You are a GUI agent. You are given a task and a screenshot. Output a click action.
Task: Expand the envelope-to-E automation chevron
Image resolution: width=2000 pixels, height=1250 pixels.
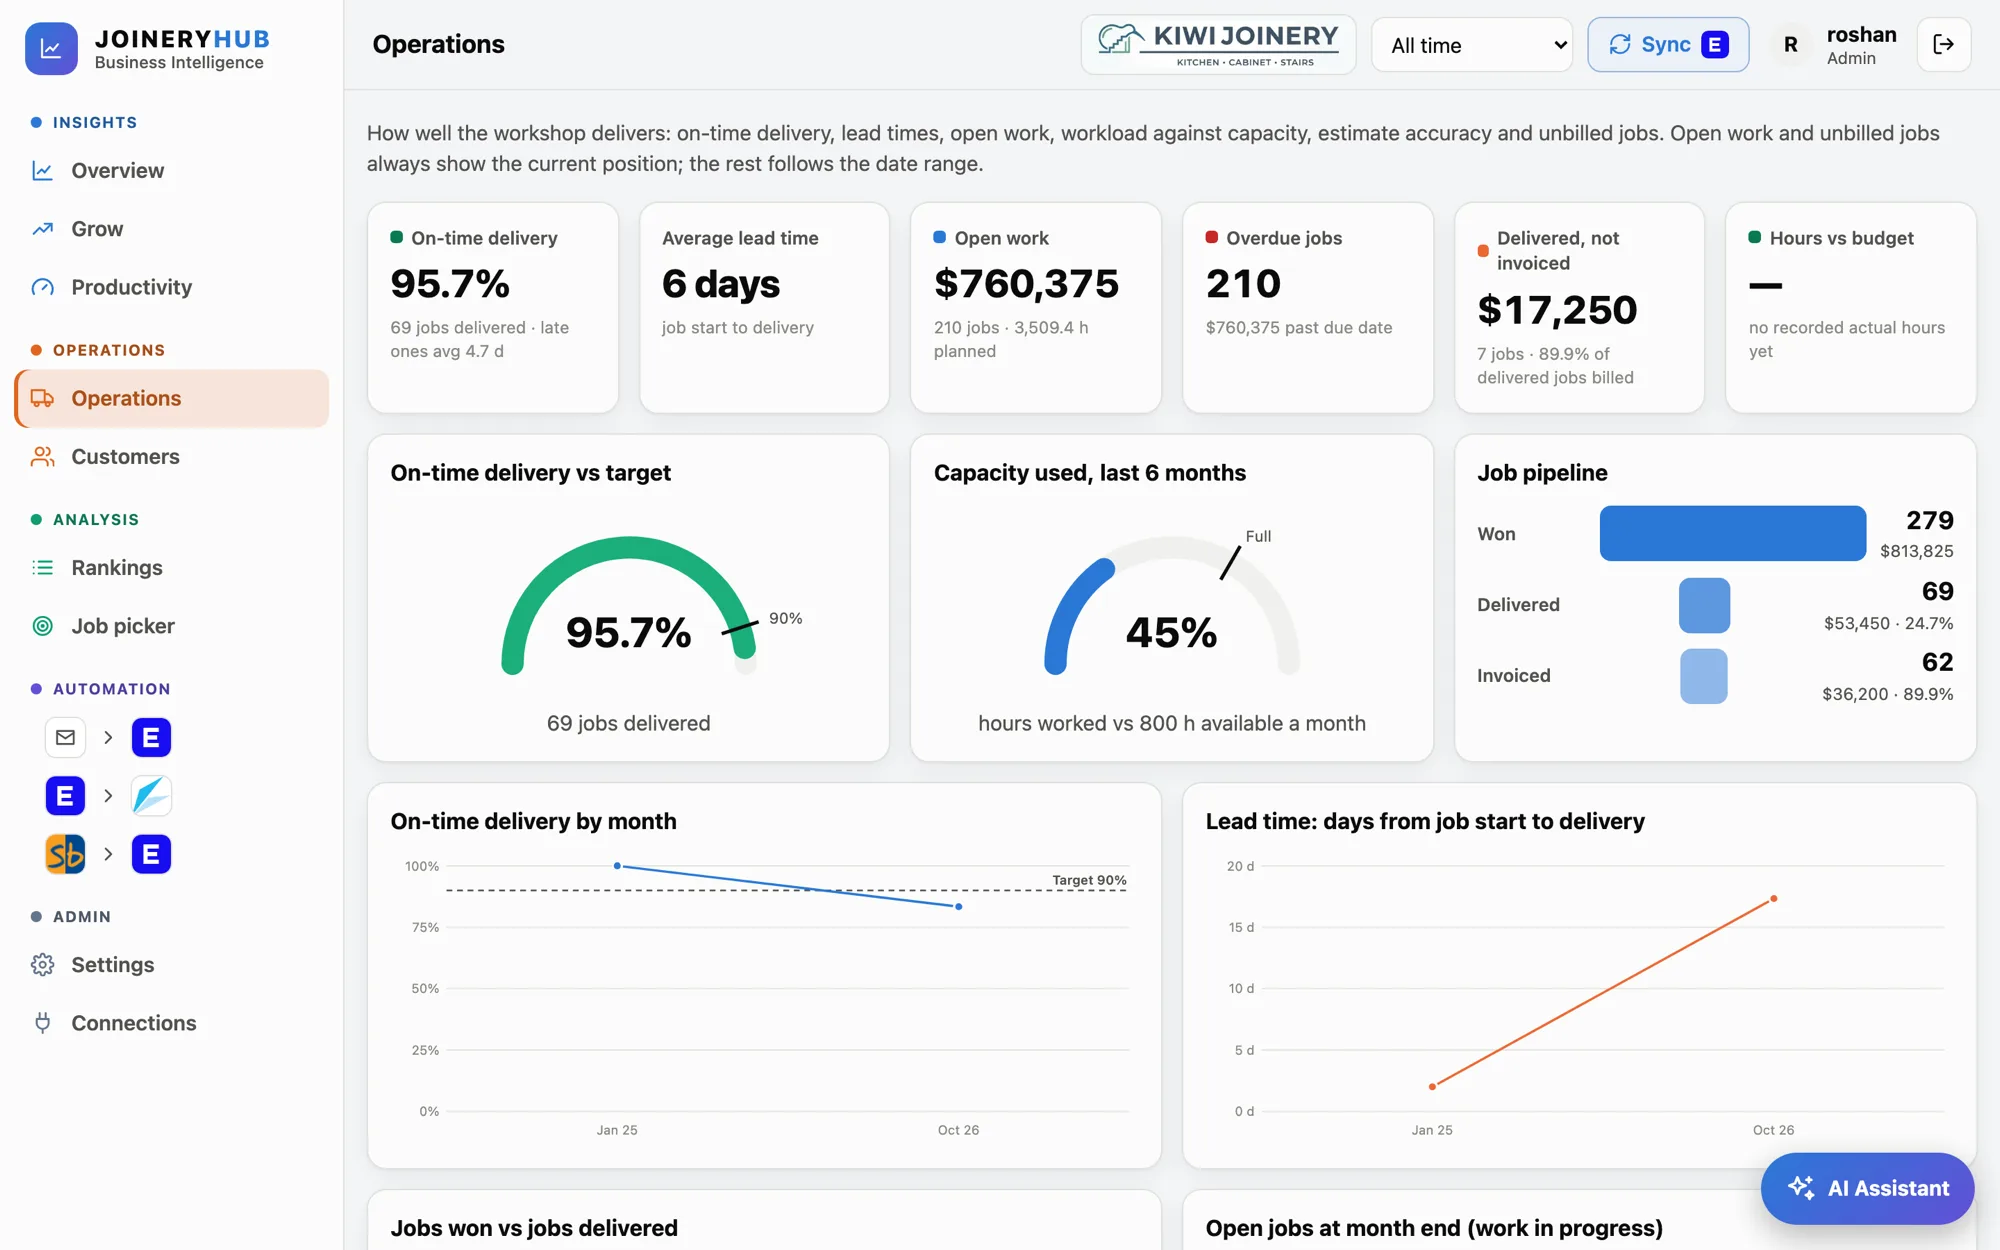[108, 738]
